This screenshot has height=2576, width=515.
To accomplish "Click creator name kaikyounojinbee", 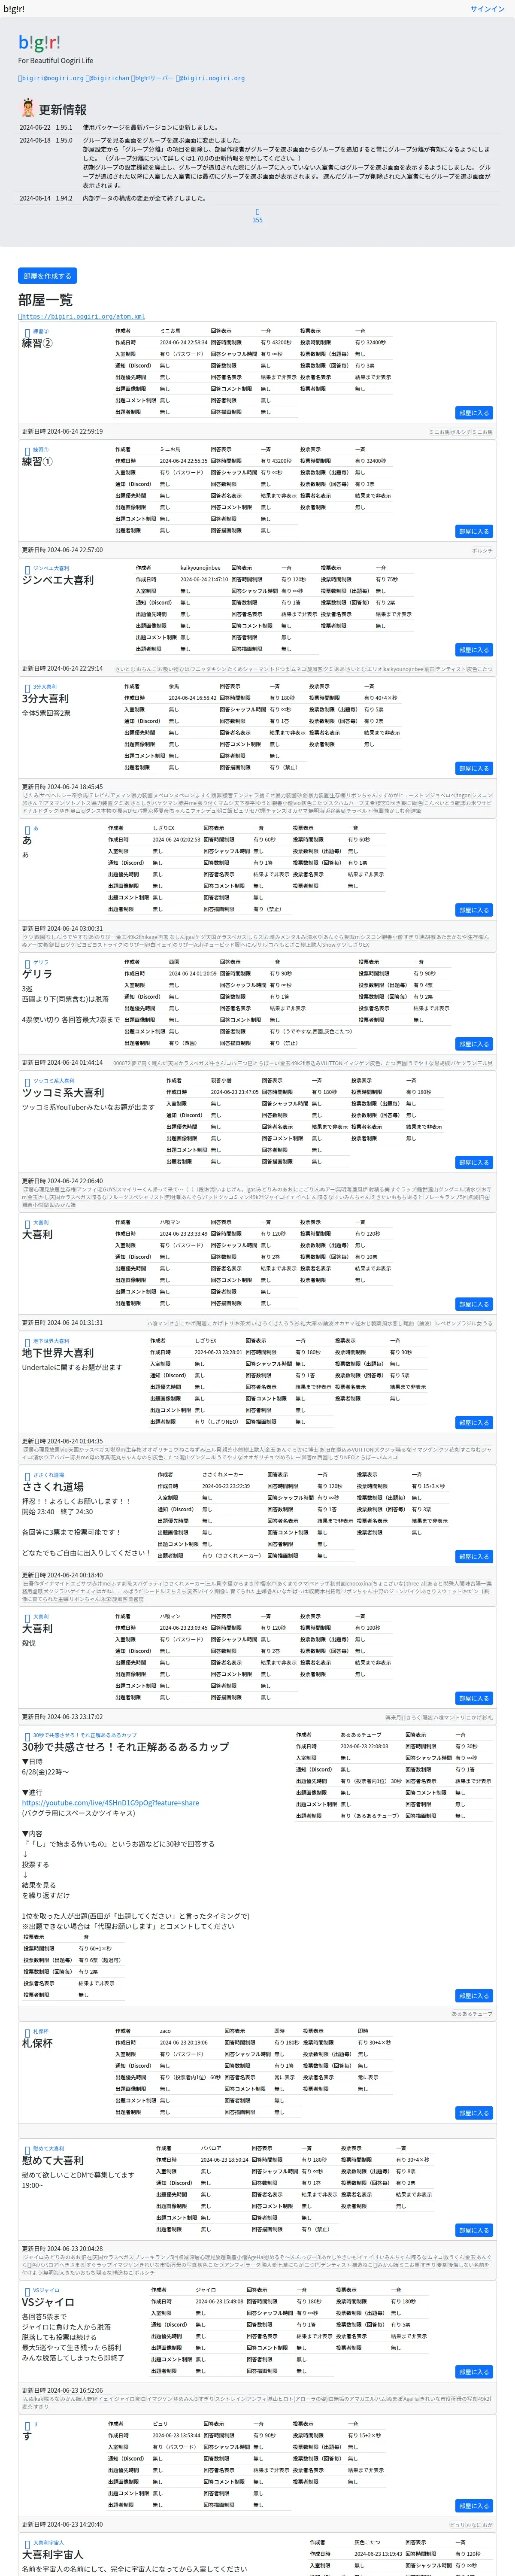I will (200, 568).
